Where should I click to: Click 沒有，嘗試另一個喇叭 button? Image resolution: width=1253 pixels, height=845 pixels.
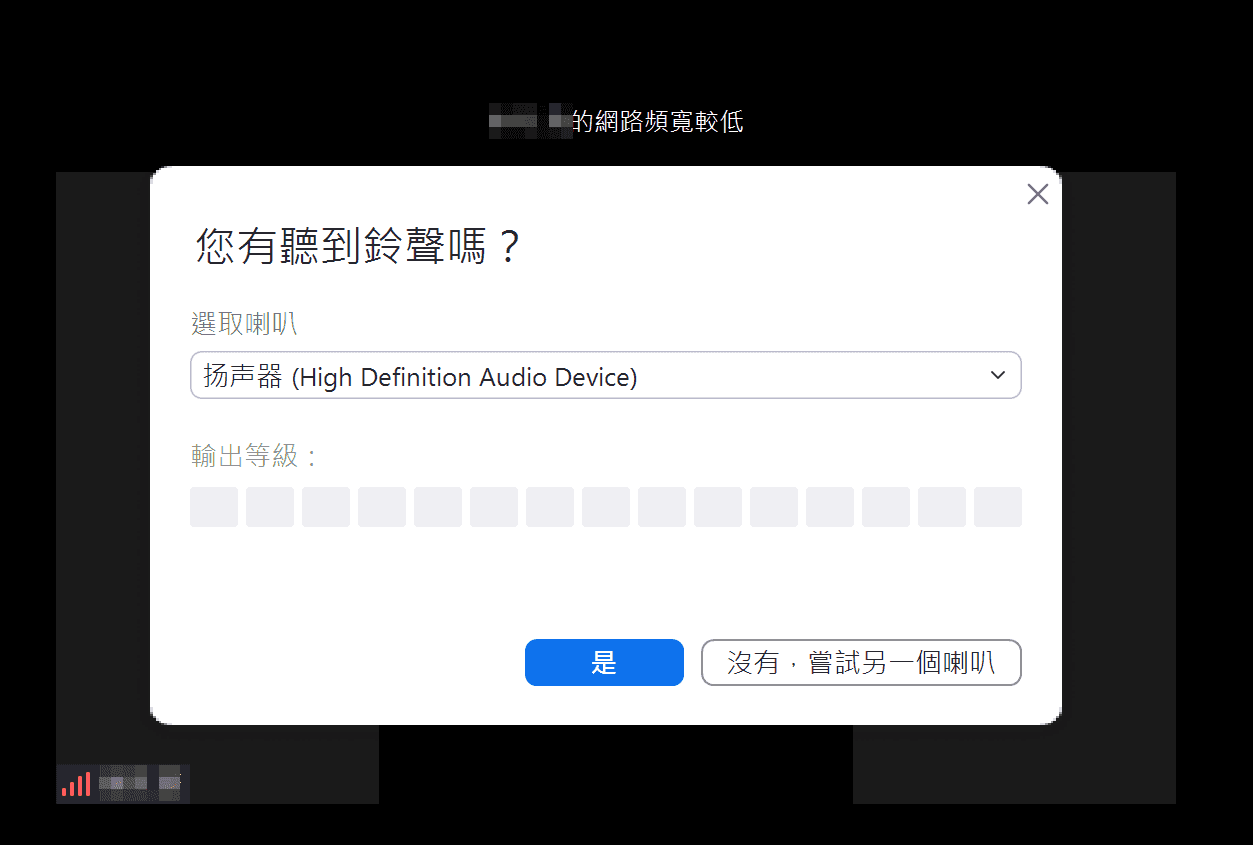pyautogui.click(x=861, y=663)
